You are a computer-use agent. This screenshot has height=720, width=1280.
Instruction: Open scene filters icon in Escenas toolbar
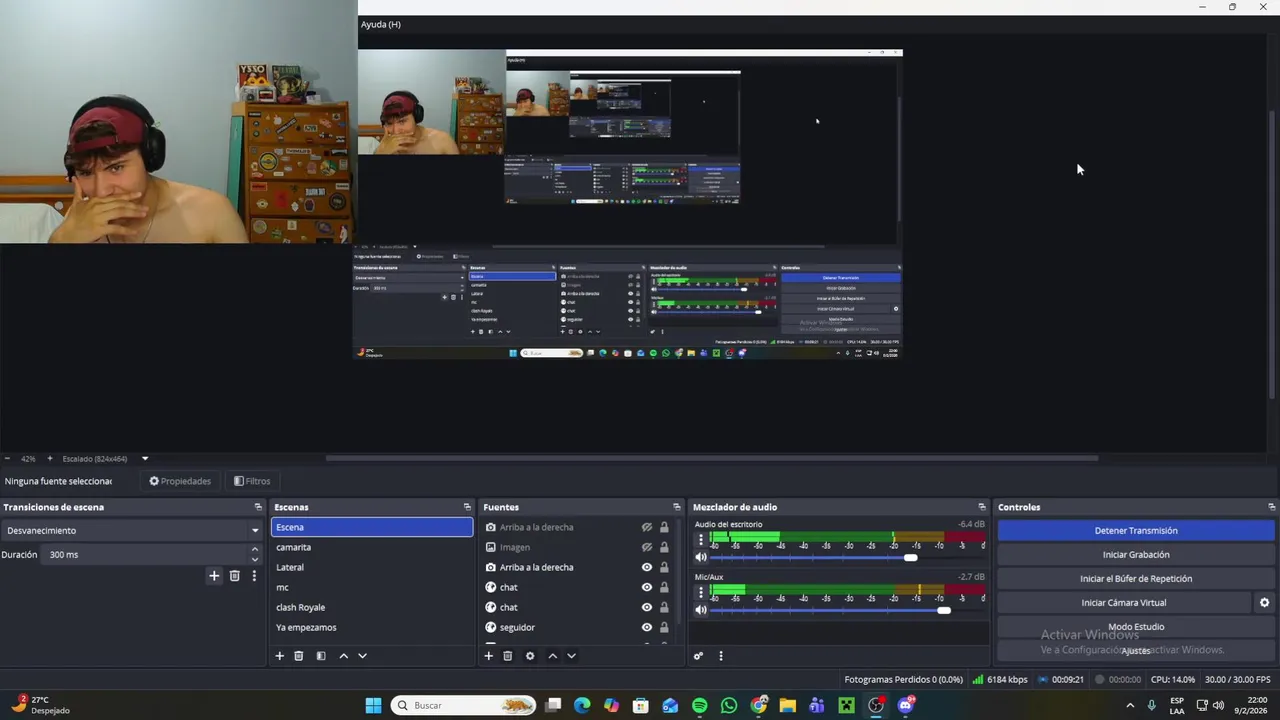point(321,656)
